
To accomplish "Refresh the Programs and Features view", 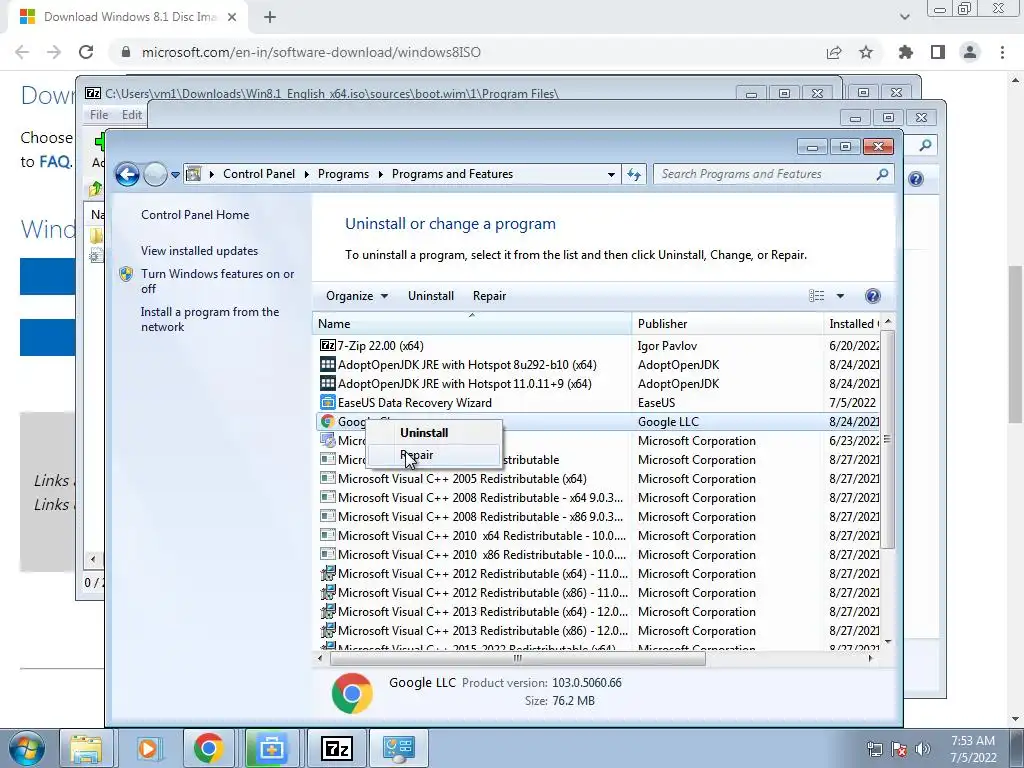I will [x=633, y=174].
